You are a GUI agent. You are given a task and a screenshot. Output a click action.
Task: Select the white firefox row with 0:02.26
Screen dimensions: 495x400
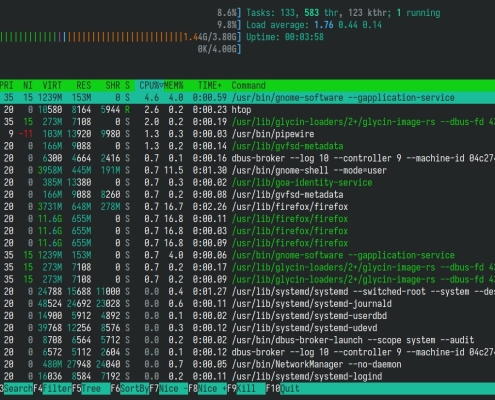pos(247,207)
